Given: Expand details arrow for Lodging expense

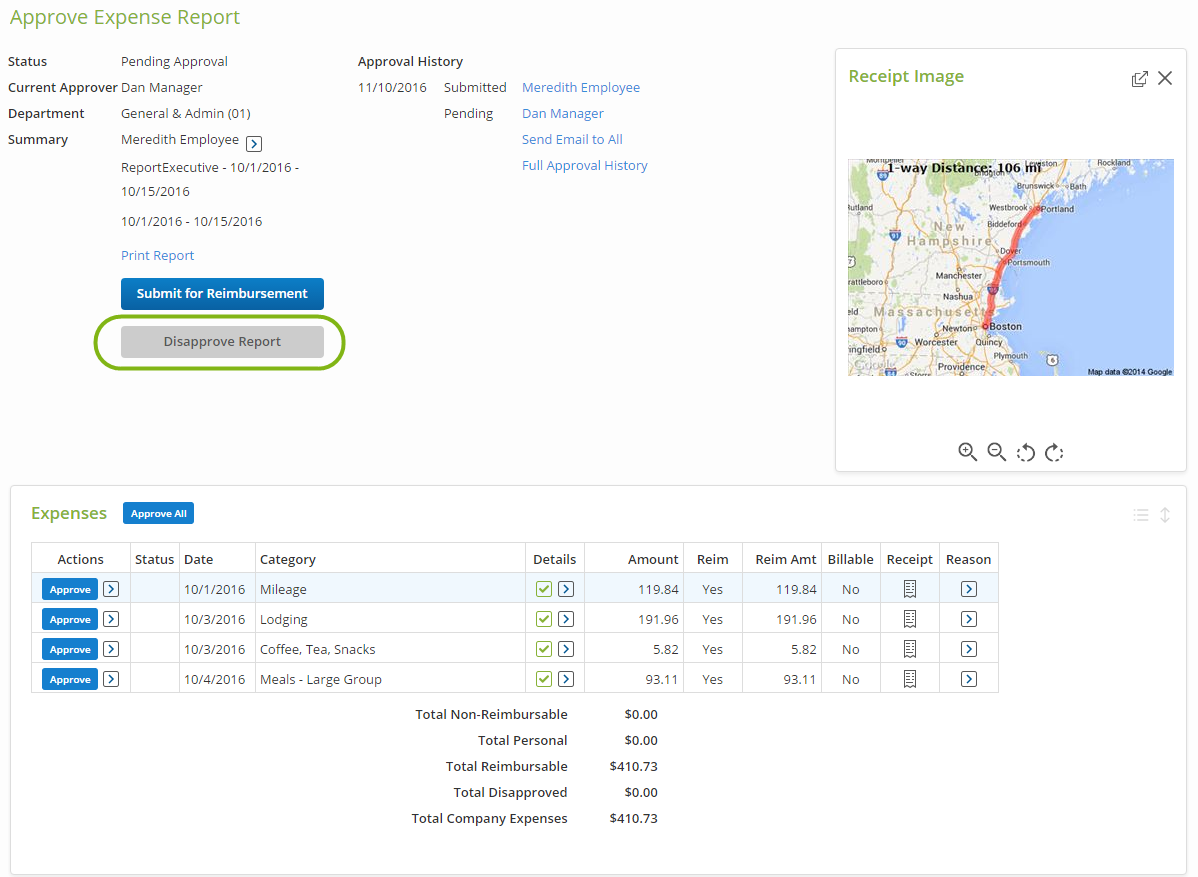Looking at the screenshot, I should coord(566,619).
